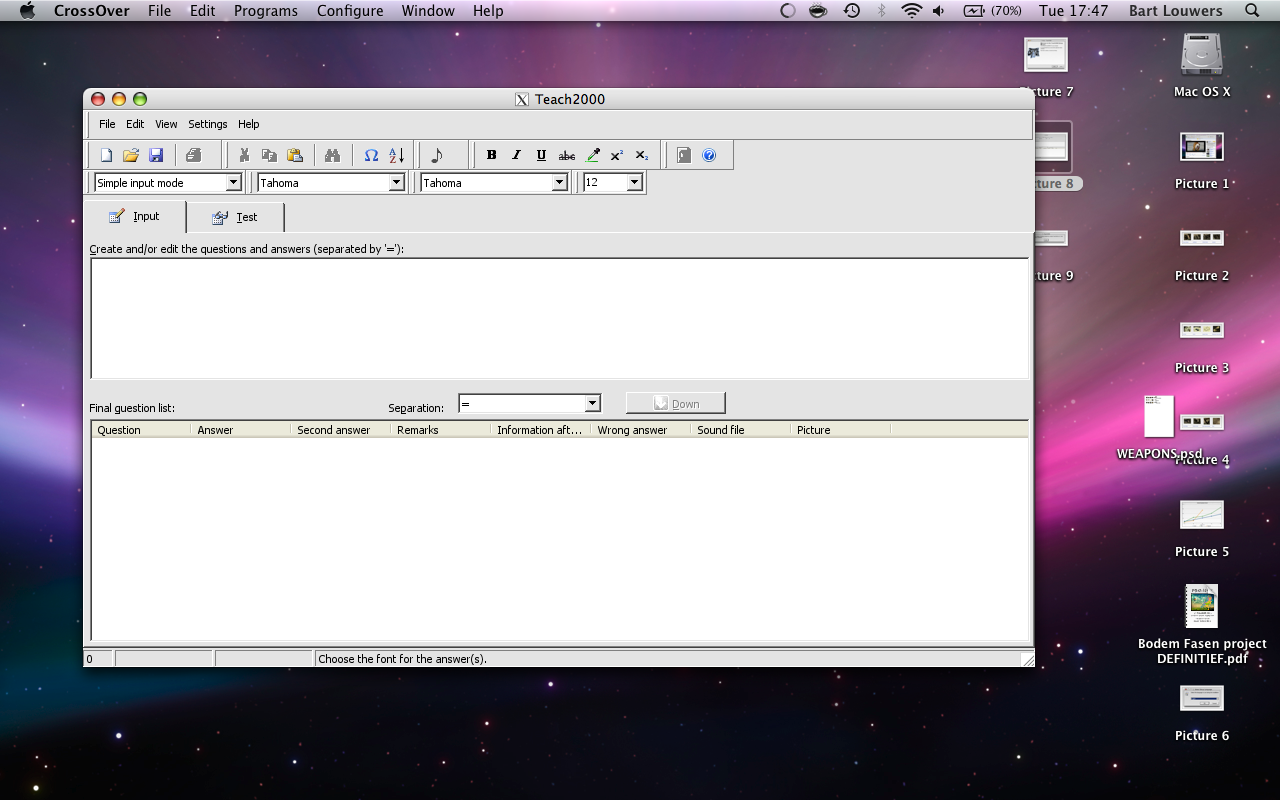Toggle bold formatting
The image size is (1280, 800).
491,154
